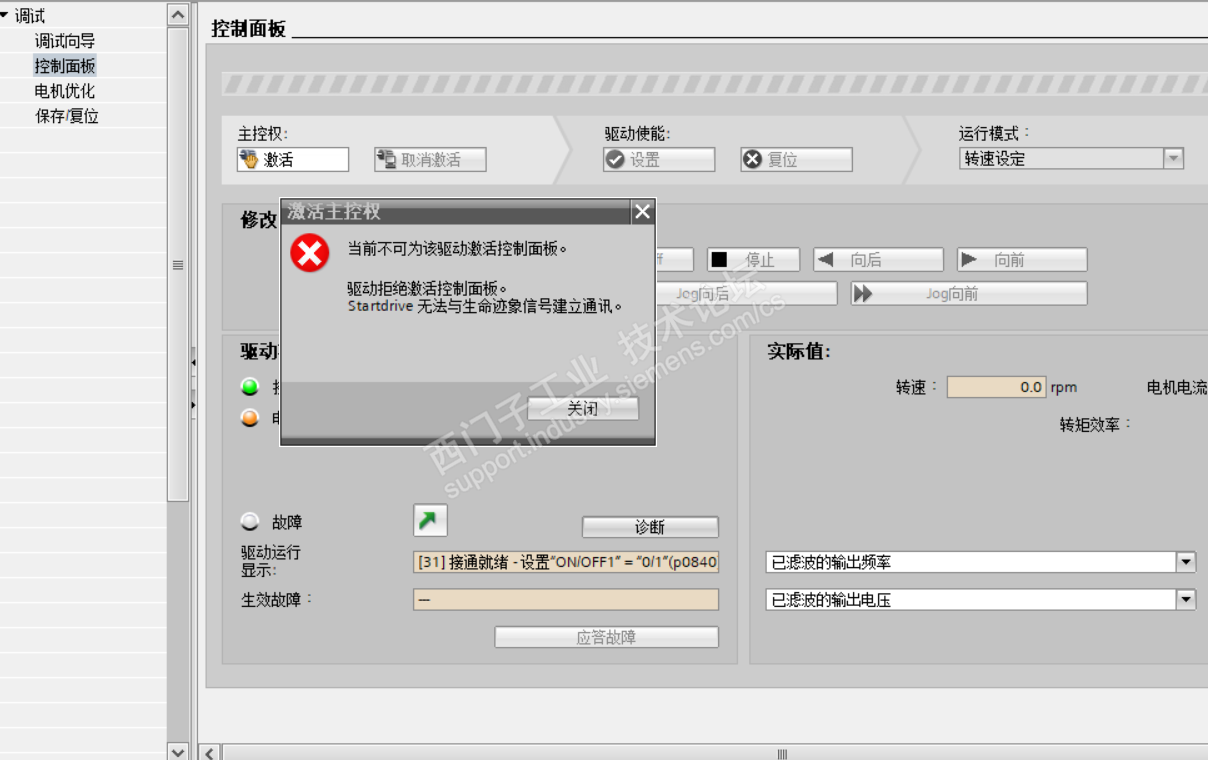The width and height of the screenshot is (1208, 760).
Task: Click the 激活 master control button
Action: [293, 159]
